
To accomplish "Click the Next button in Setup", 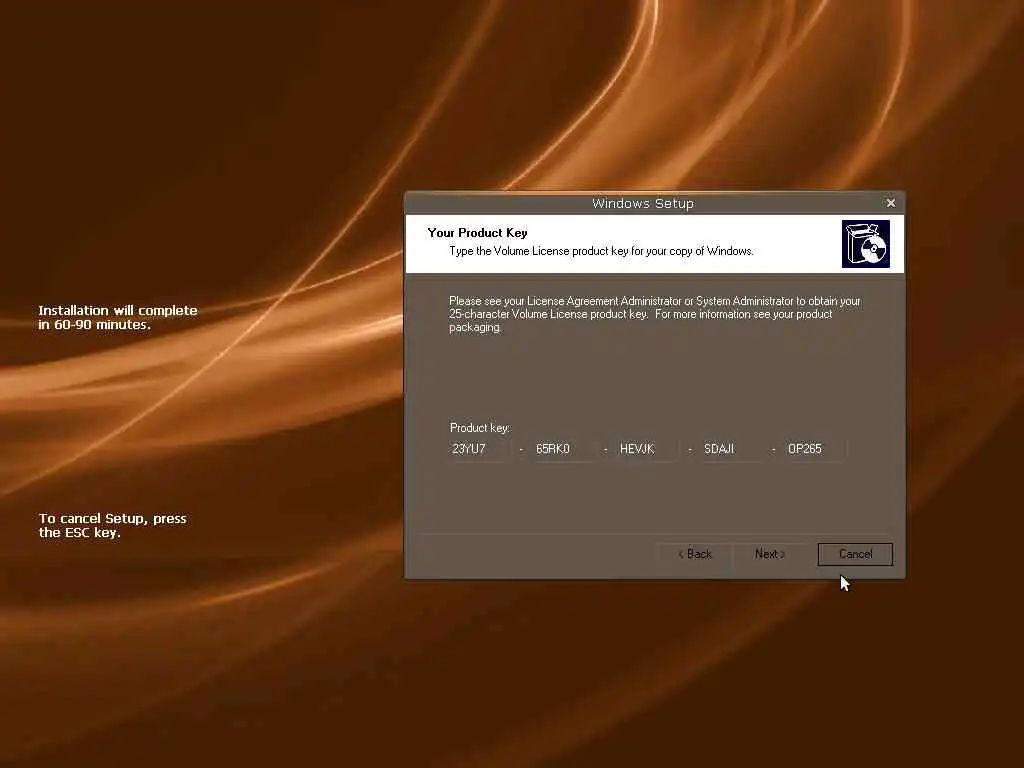I will coord(769,554).
